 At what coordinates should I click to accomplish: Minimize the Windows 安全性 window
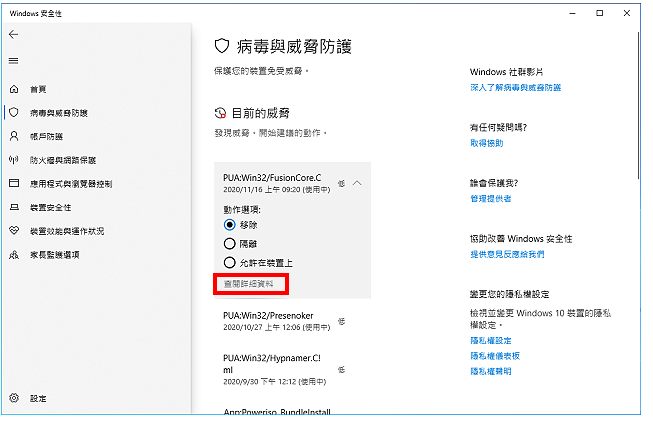(573, 13)
